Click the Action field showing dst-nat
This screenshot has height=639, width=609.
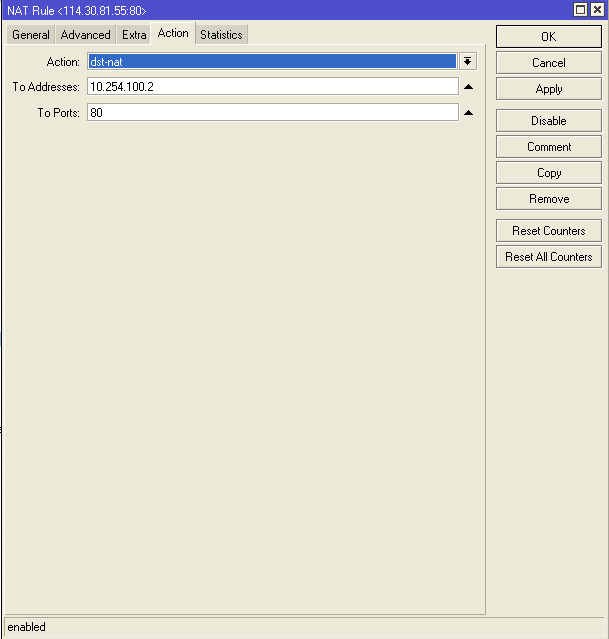pyautogui.click(x=272, y=62)
